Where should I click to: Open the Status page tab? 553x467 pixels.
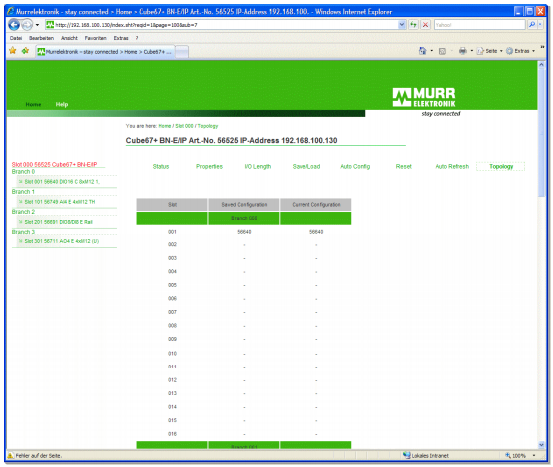(x=161, y=166)
